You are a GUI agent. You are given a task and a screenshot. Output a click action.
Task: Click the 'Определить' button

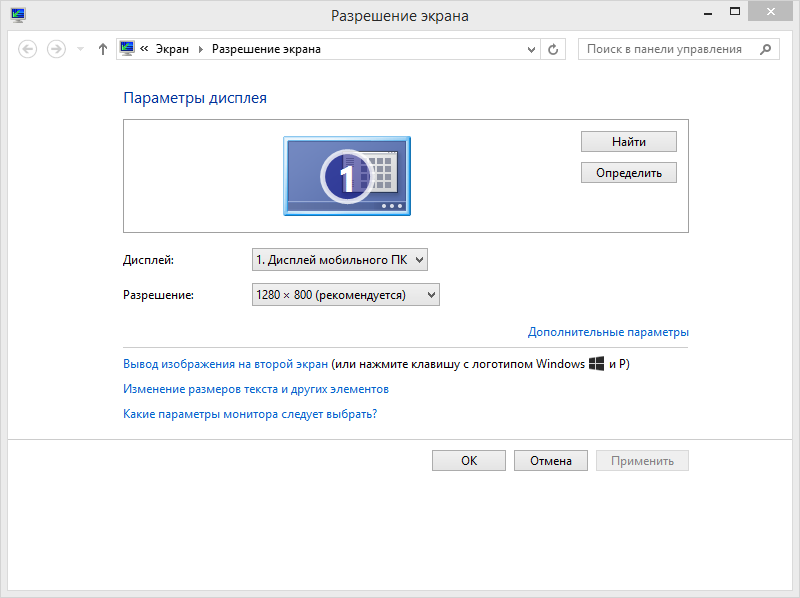pos(629,173)
